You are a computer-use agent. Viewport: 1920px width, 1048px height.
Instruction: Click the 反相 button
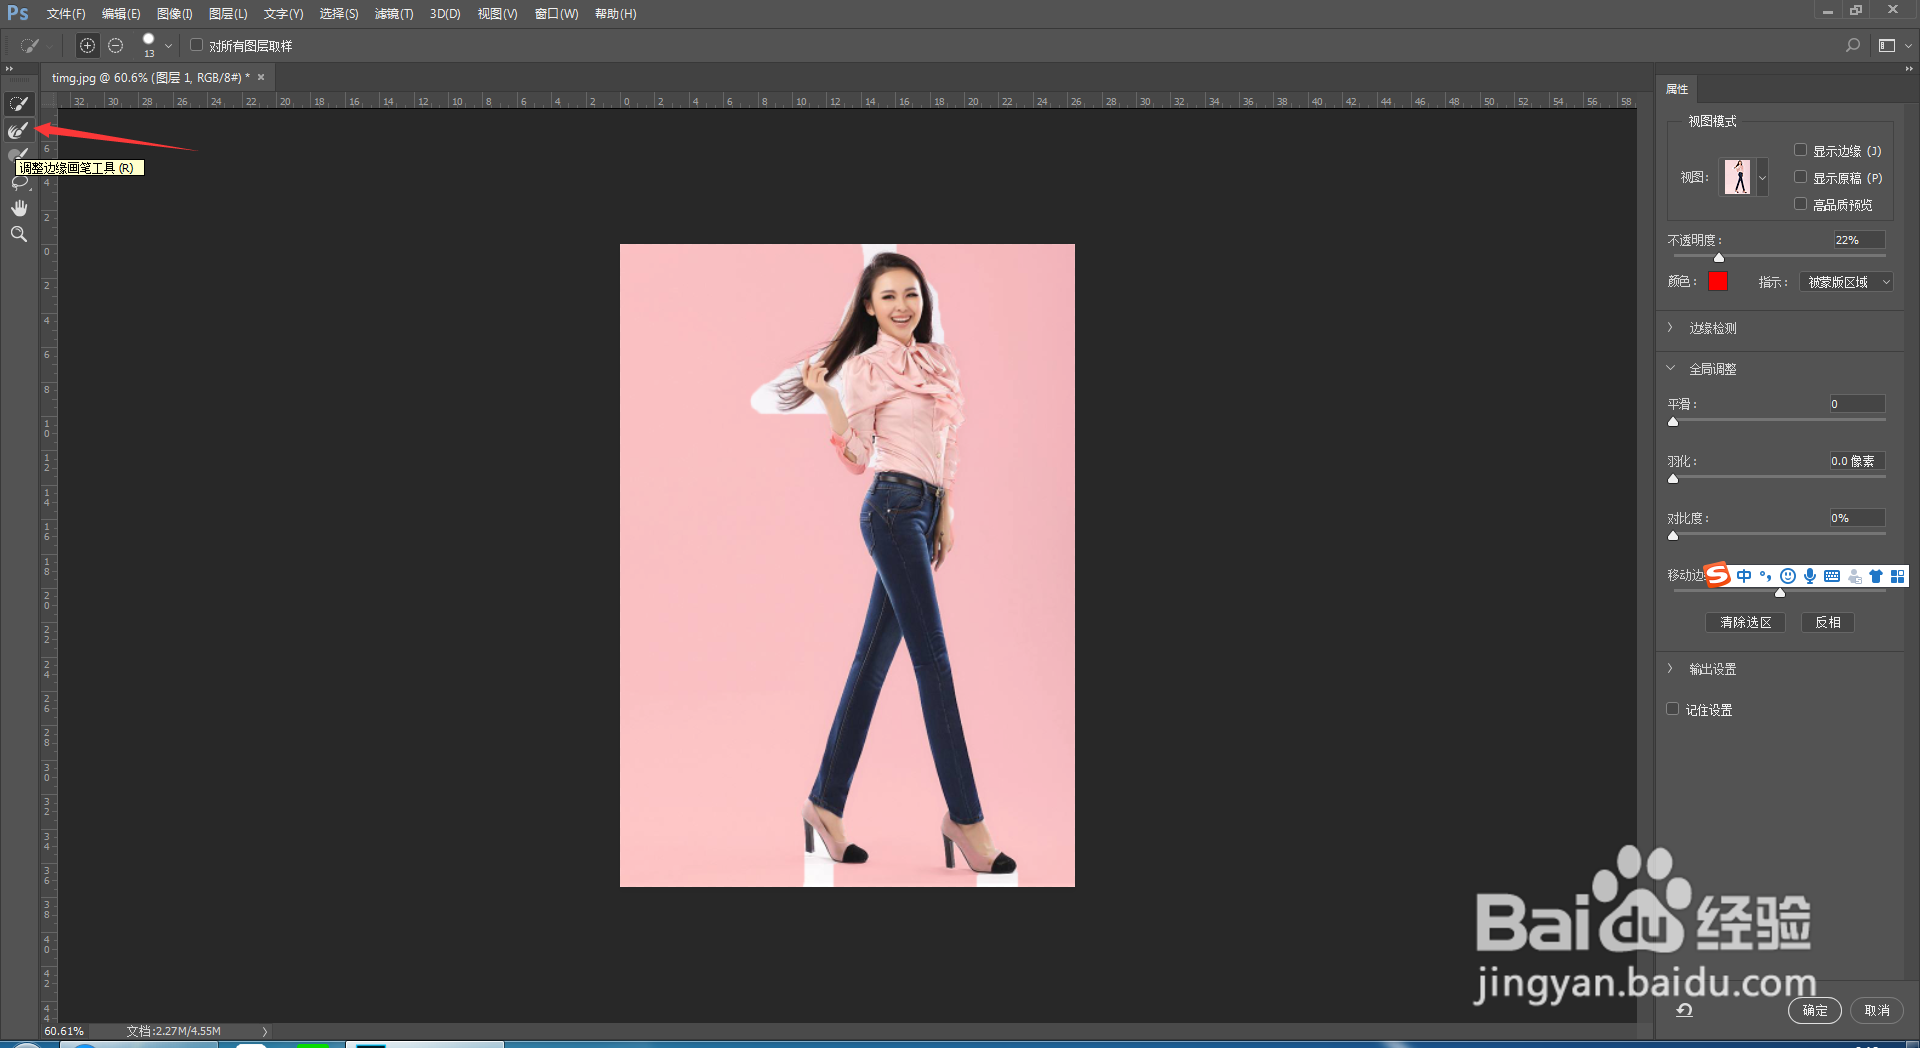pos(1828,622)
